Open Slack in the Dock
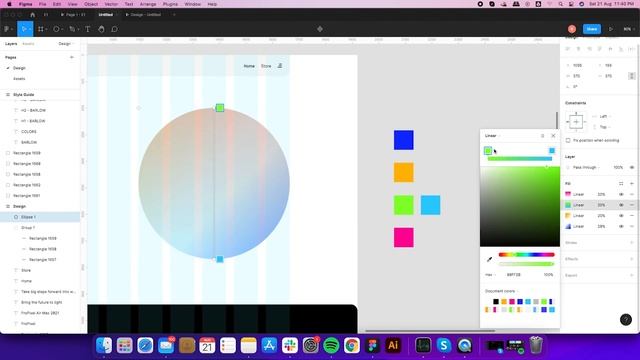This screenshot has width=640, height=360. [290, 345]
